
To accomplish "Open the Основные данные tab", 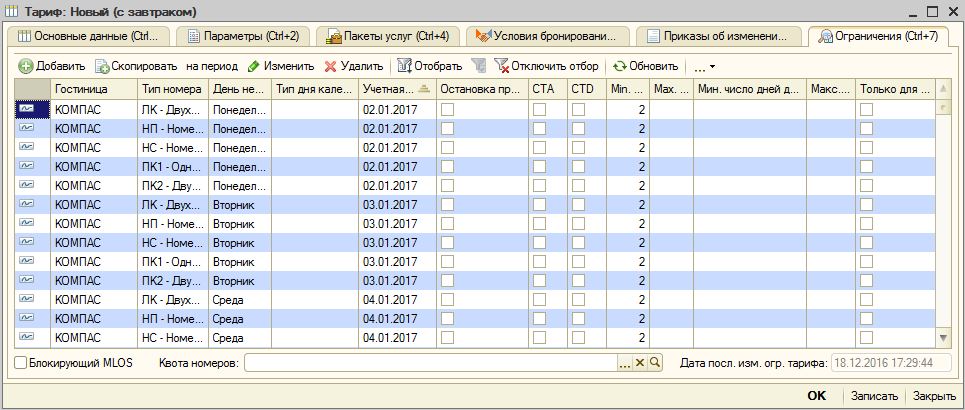I will [x=88, y=36].
